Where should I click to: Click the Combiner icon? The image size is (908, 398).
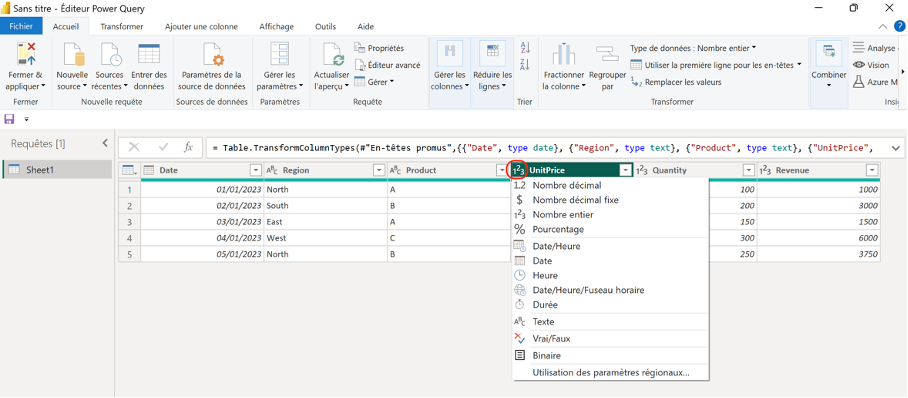coord(829,52)
